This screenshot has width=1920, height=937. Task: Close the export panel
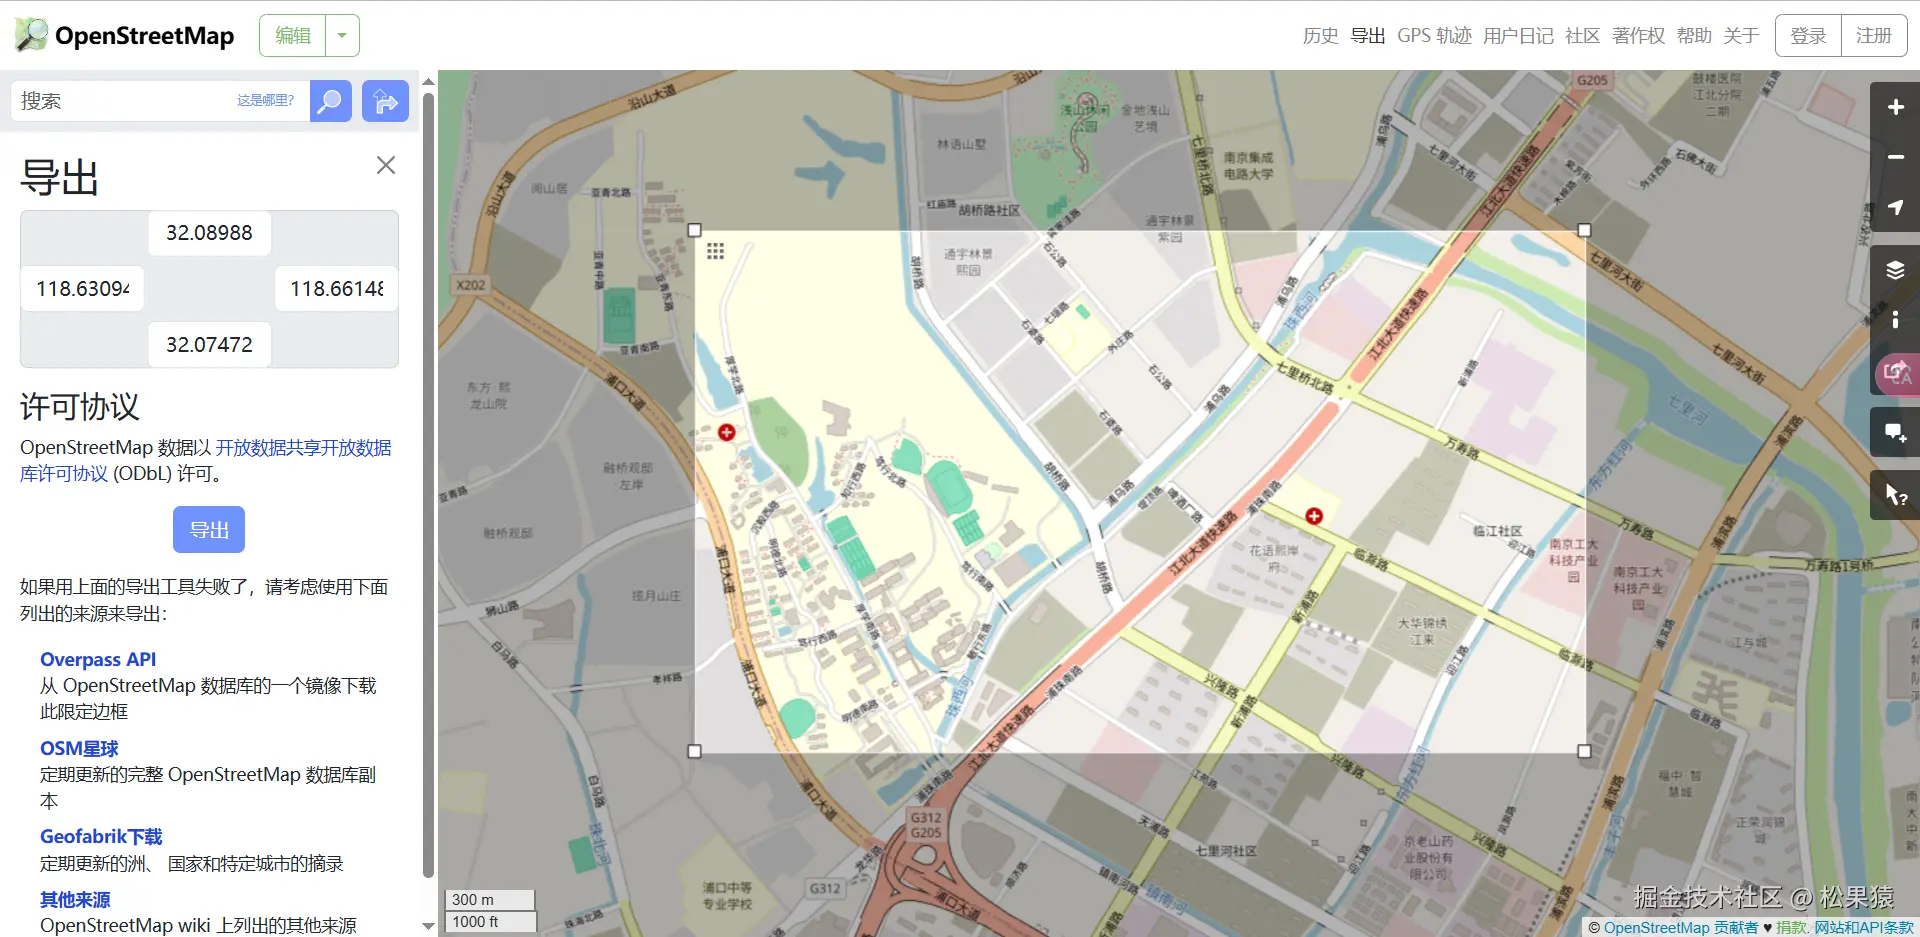coord(386,165)
